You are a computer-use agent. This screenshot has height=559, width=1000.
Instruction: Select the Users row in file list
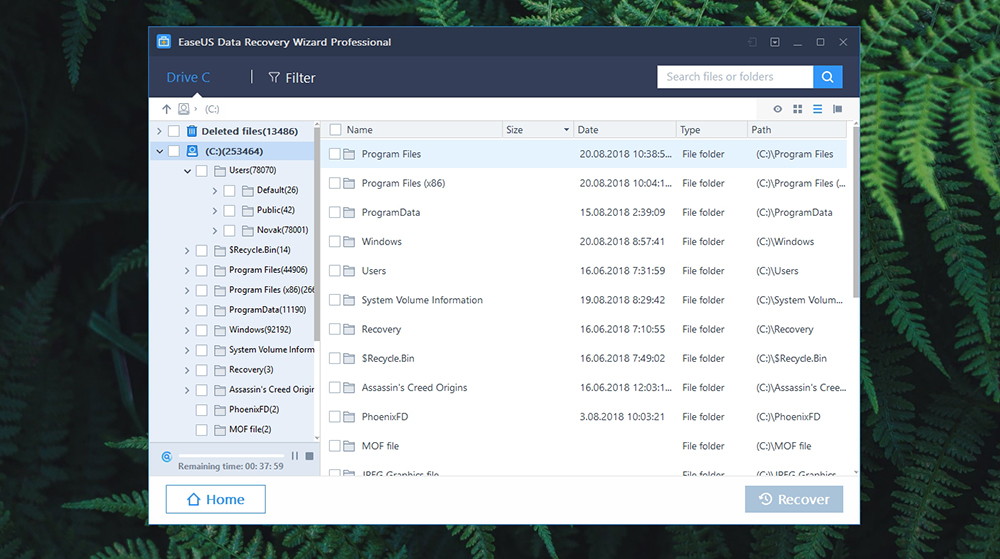click(x=584, y=271)
